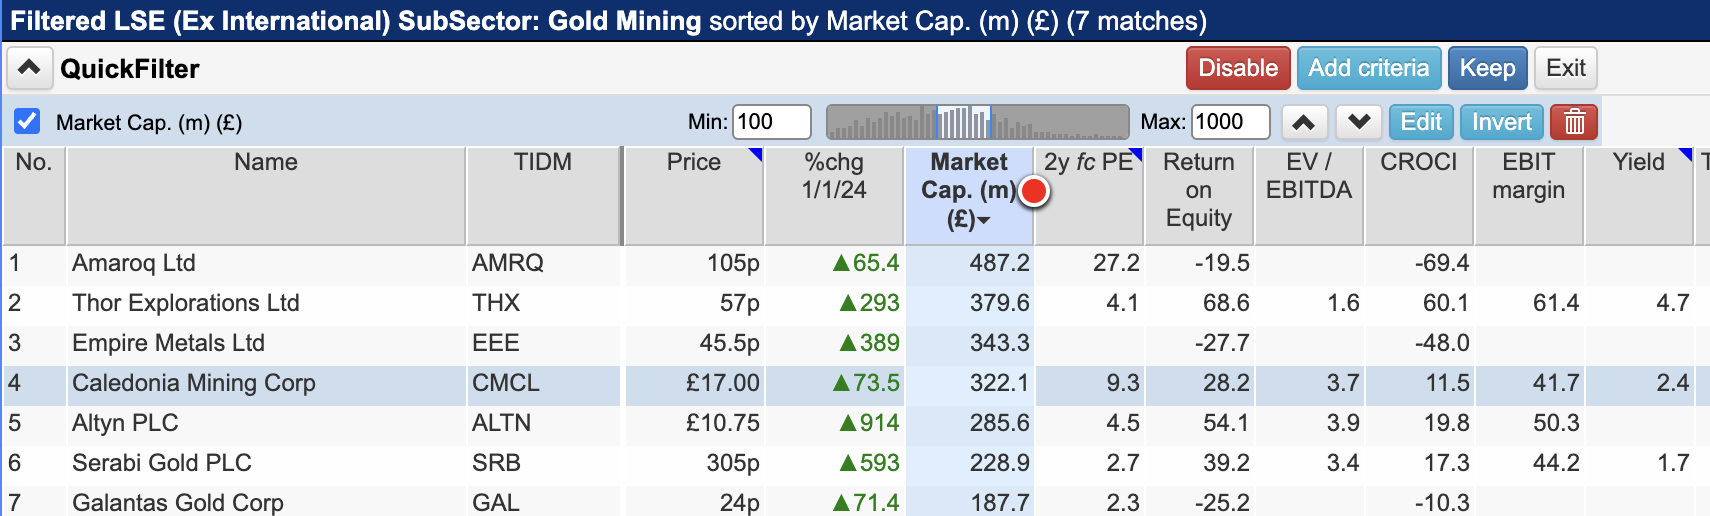Click blue corner marker on 2y fc PE header
This screenshot has width=1710, height=516.
1137,153
